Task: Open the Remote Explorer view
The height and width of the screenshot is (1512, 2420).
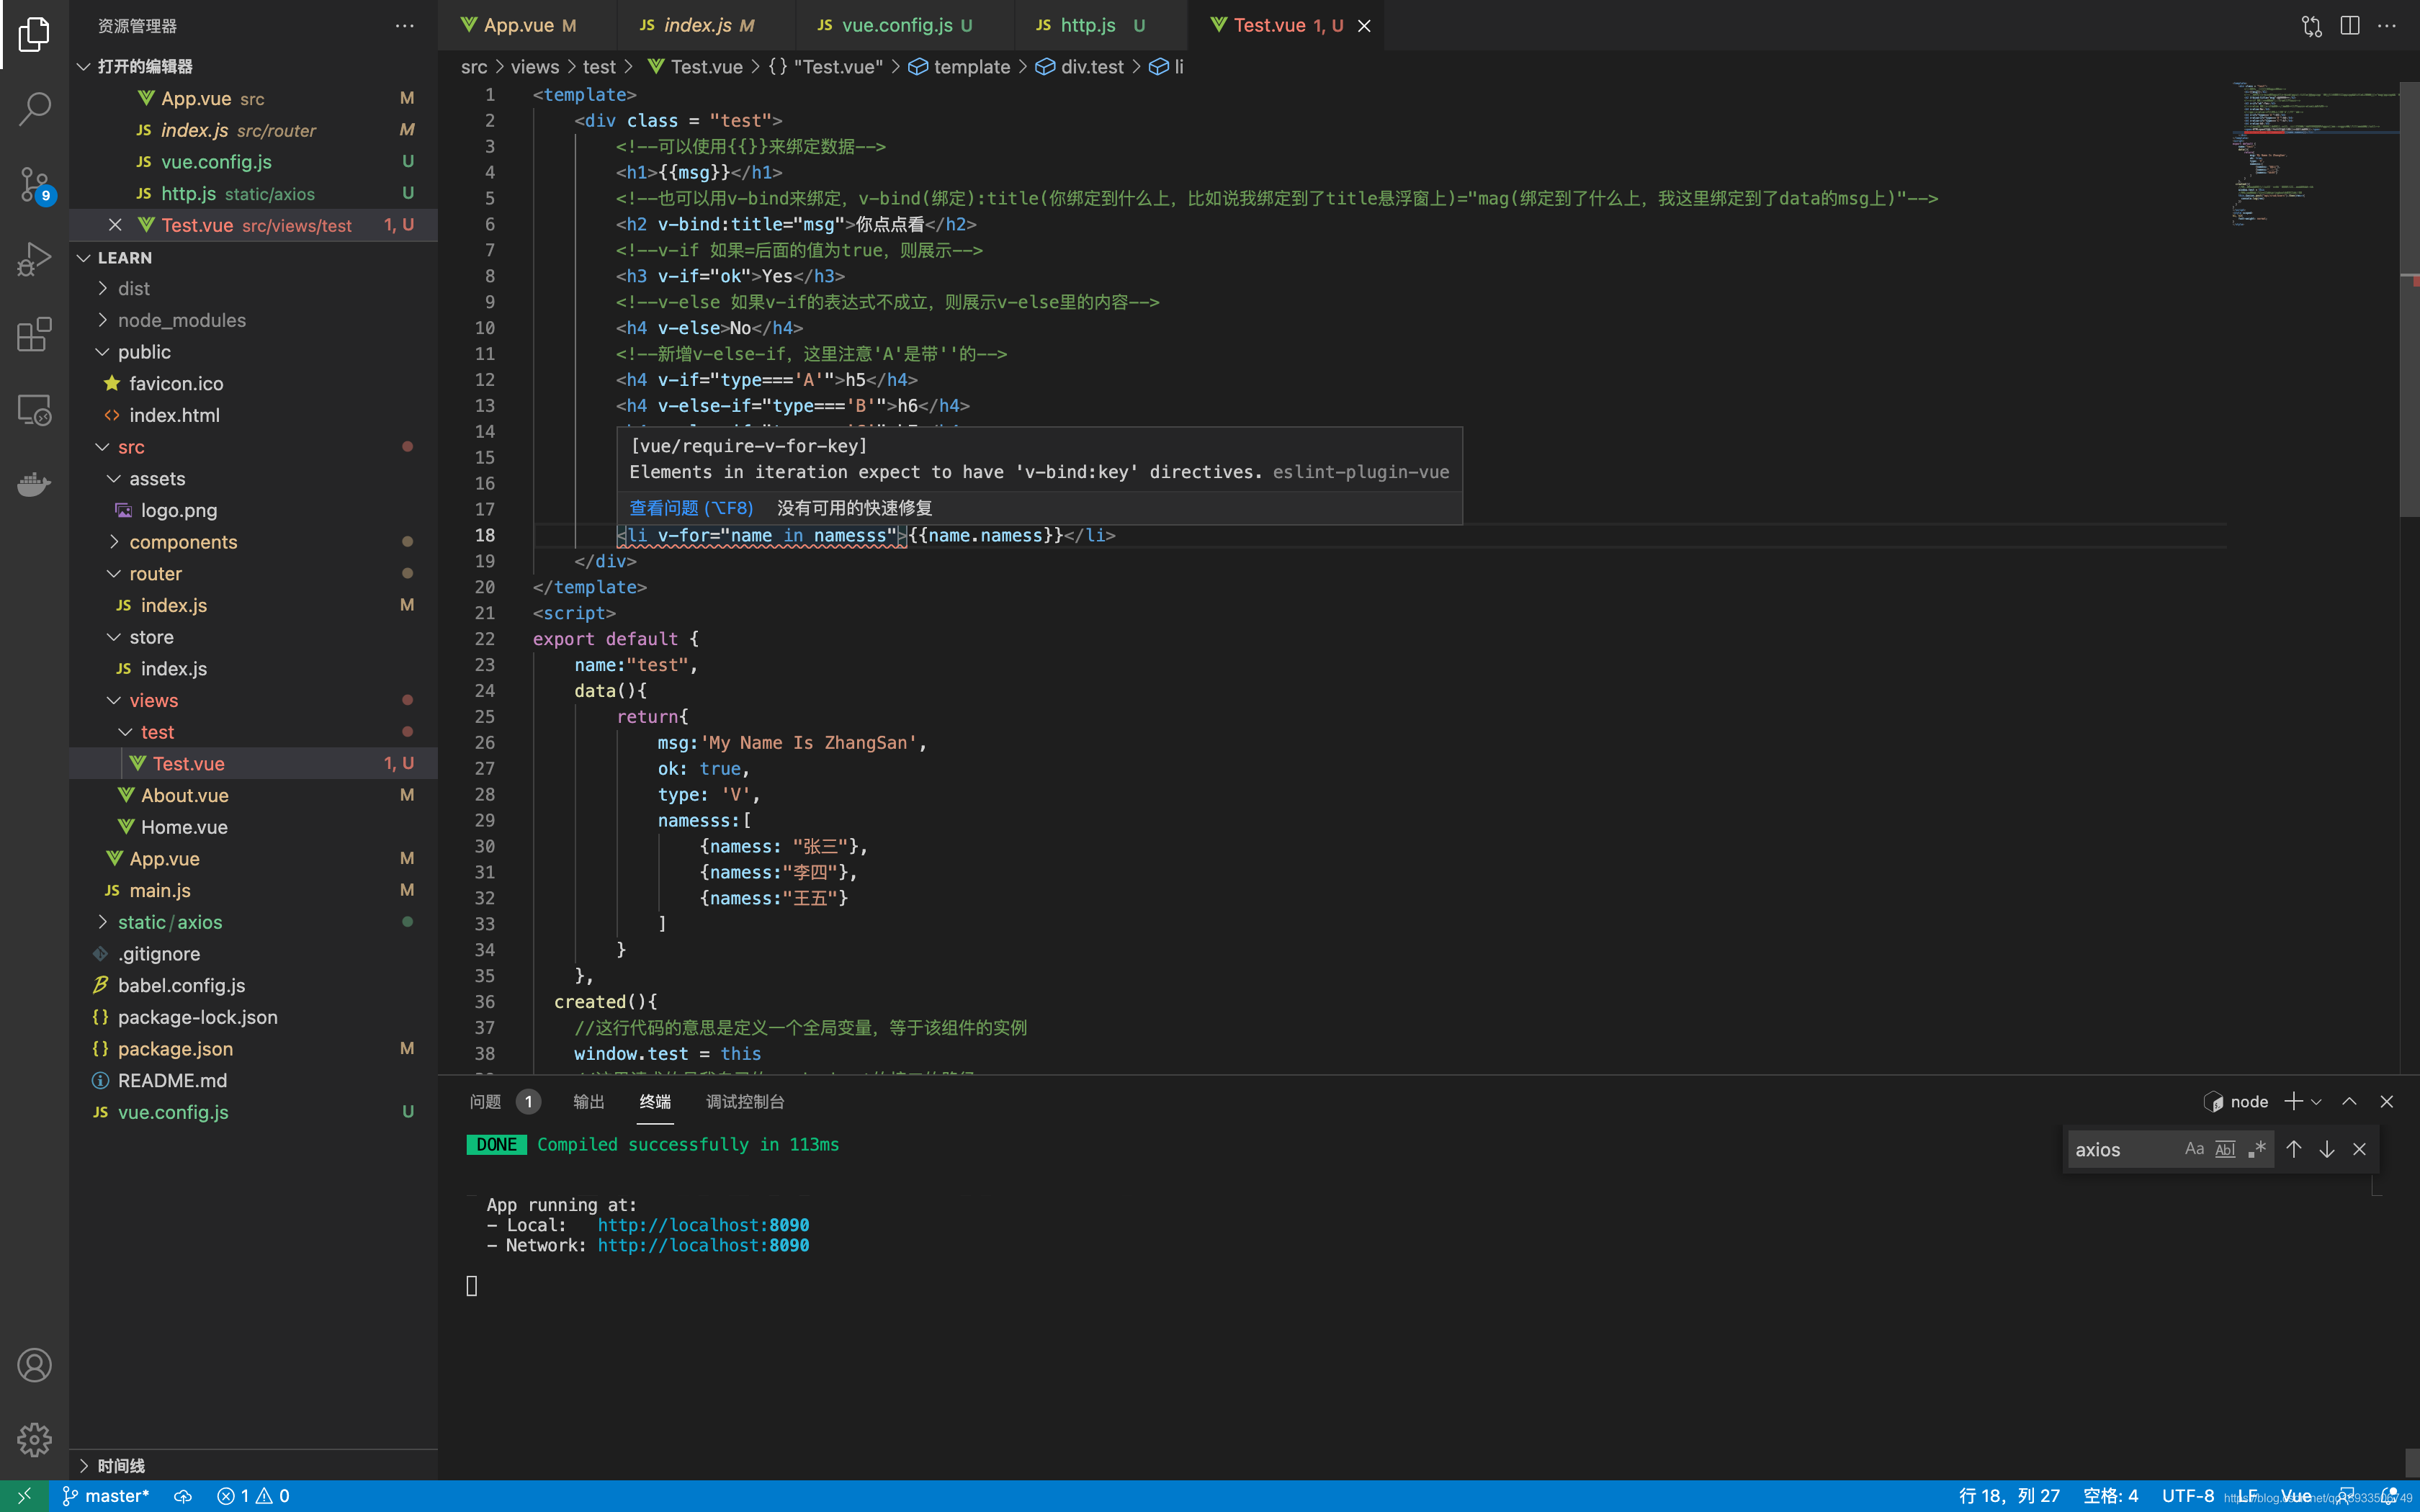Action: [x=34, y=409]
